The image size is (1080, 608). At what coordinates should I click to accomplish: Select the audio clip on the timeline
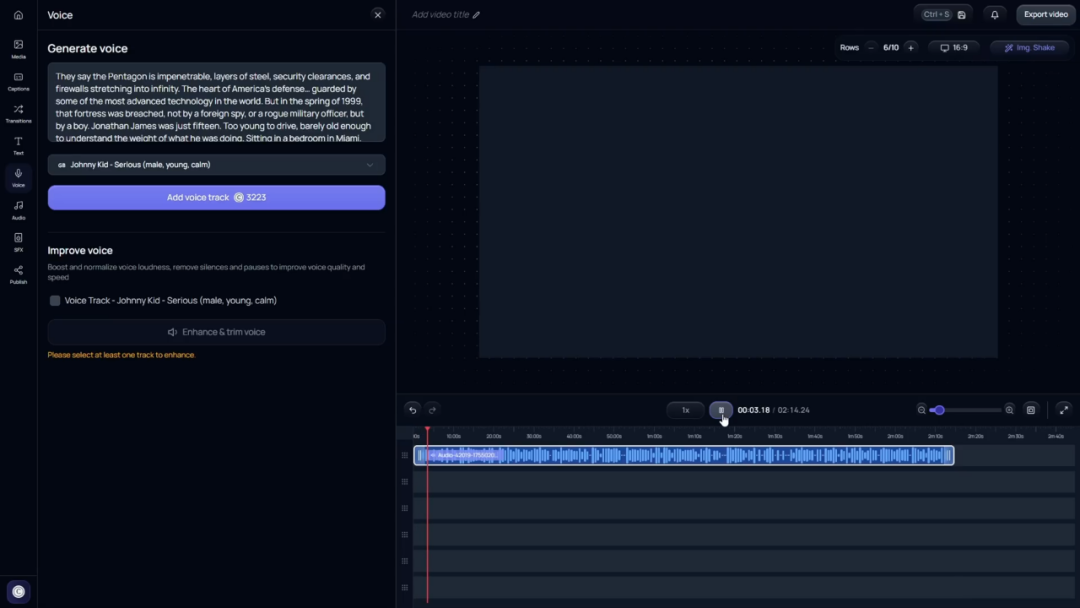coord(684,455)
